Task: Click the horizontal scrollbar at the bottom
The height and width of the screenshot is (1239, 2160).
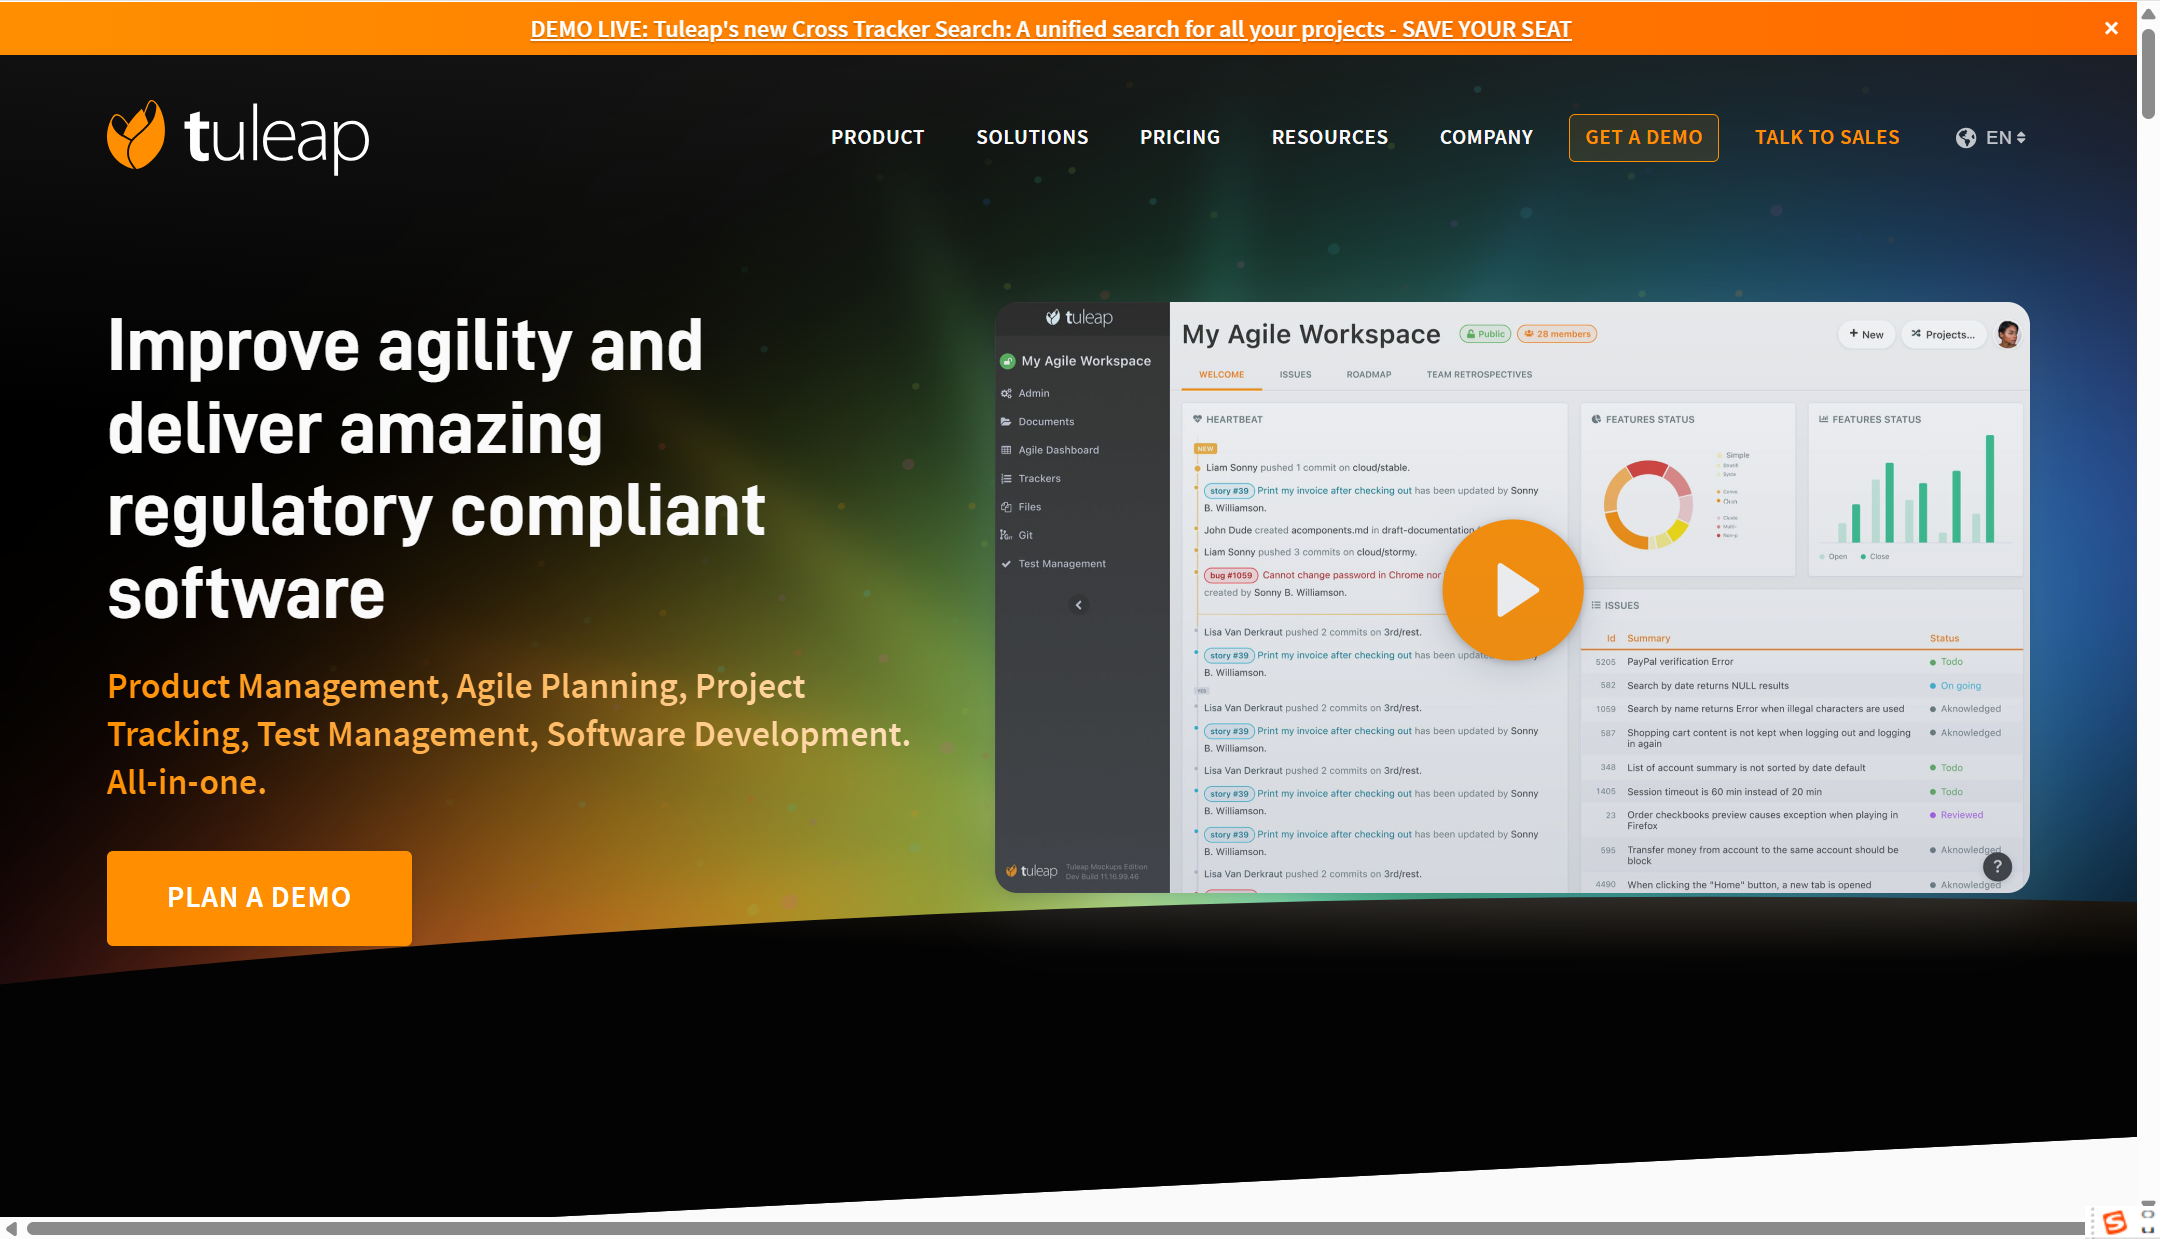Action: pyautogui.click(x=1050, y=1228)
